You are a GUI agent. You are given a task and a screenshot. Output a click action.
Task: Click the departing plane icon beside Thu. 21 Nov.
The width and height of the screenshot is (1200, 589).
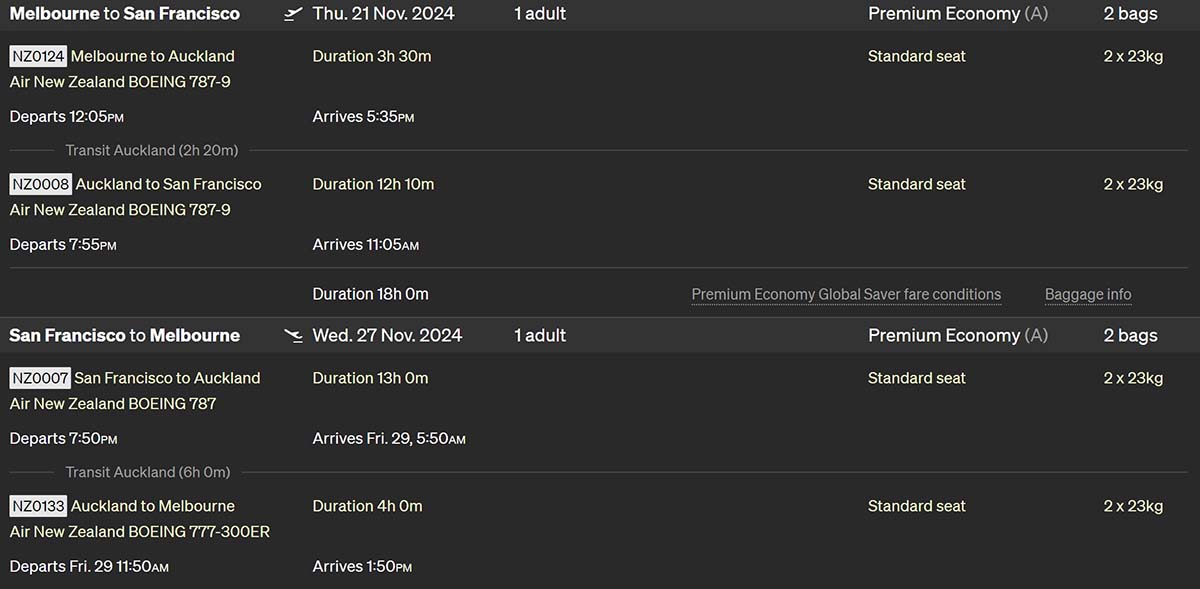click(x=293, y=14)
